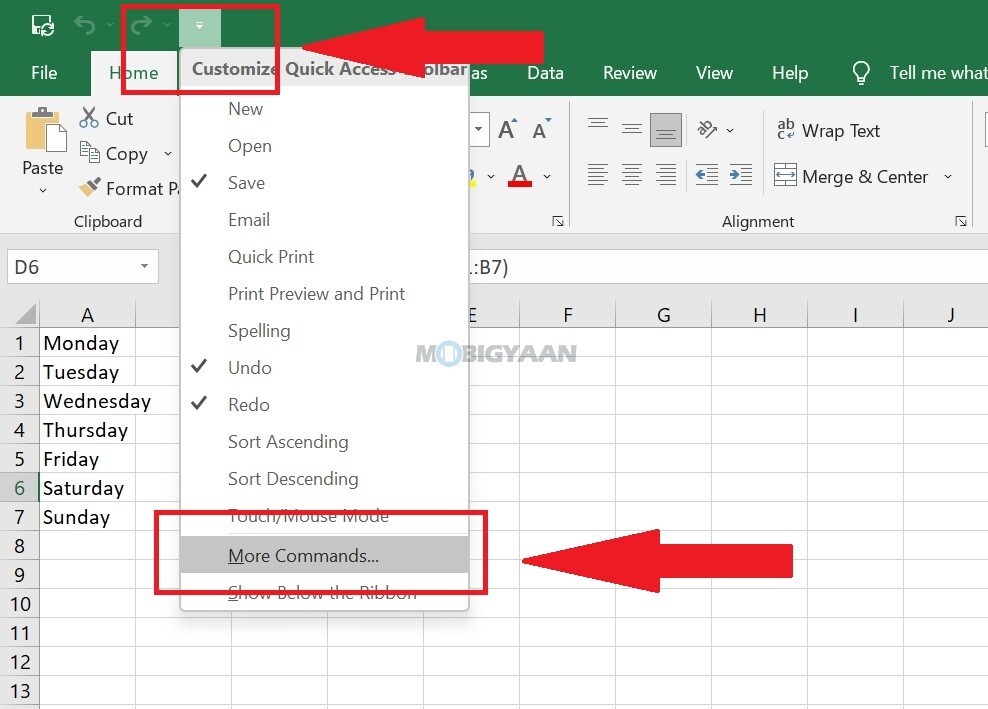988x709 pixels.
Task: Pick the red Font Color swatch
Action: coord(520,182)
